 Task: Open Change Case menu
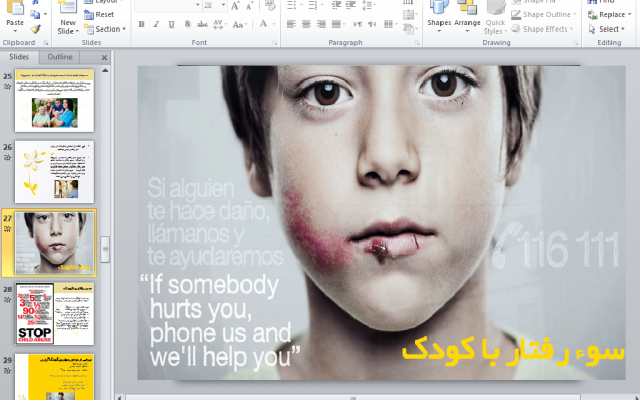click(240, 24)
